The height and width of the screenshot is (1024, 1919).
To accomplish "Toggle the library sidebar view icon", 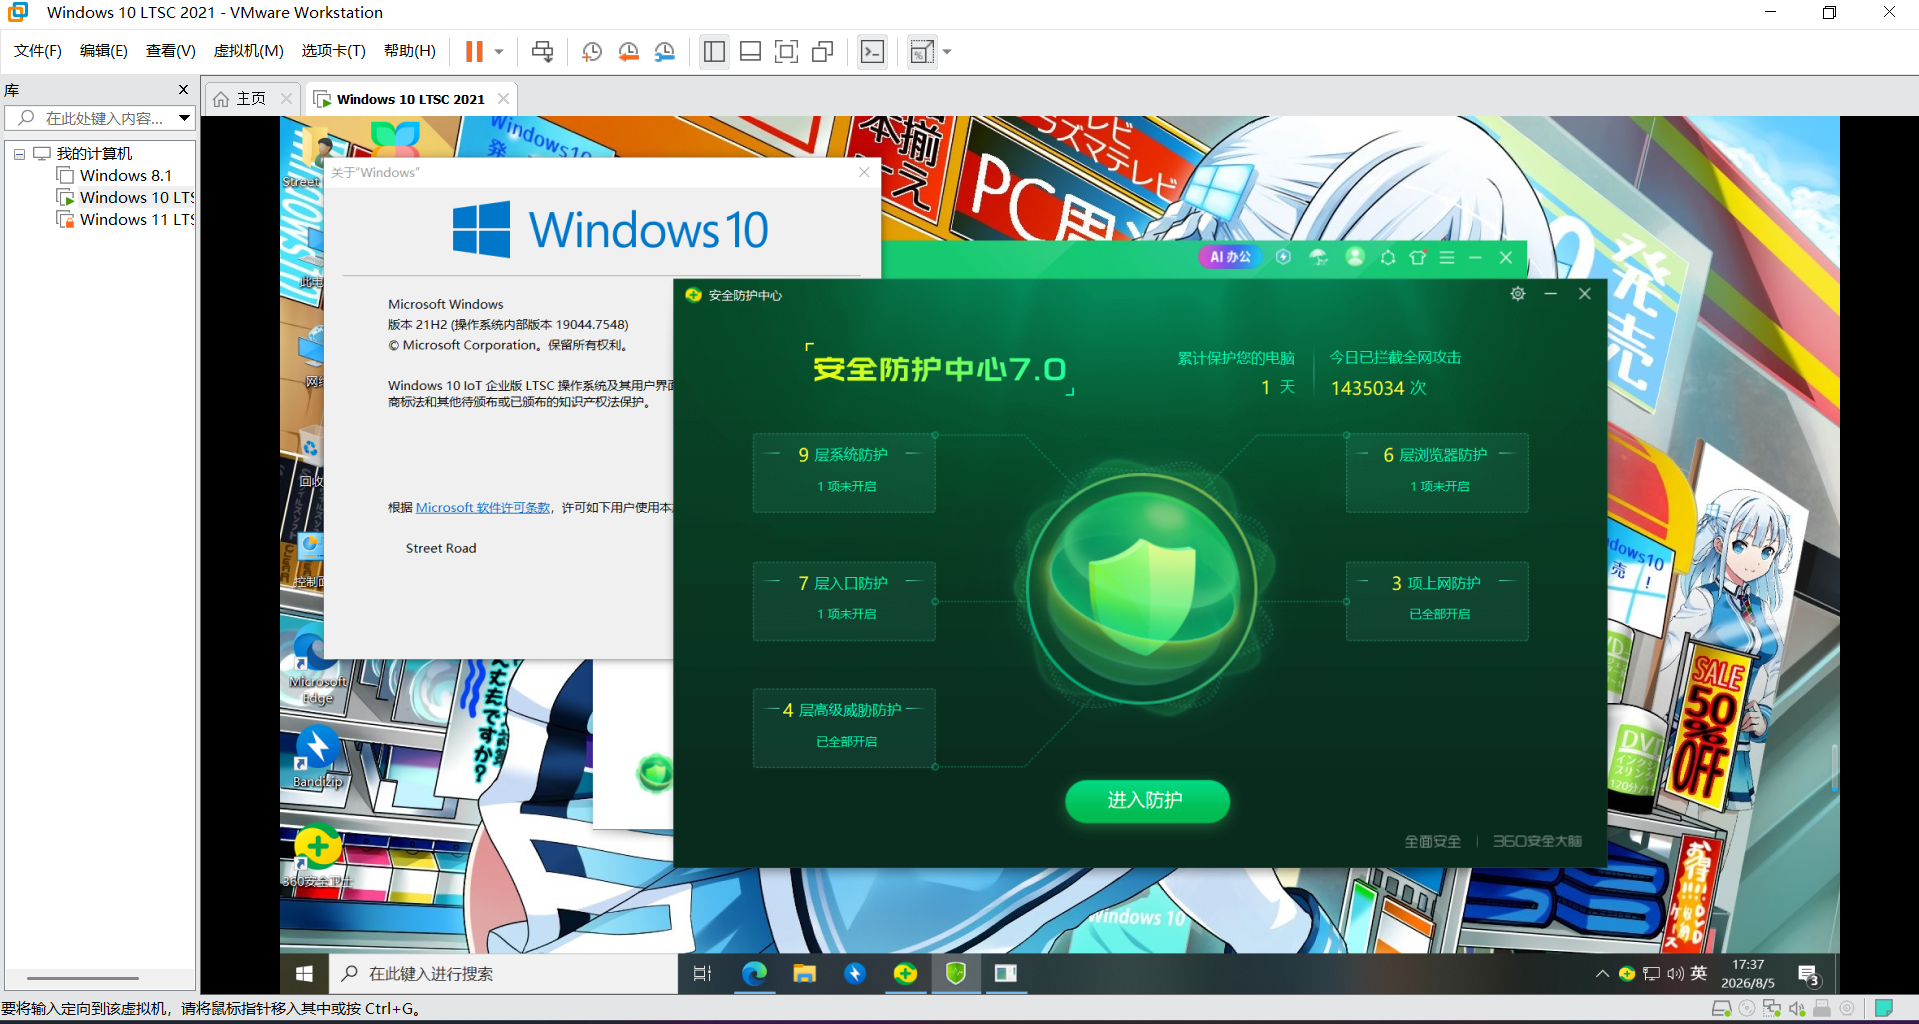I will (714, 51).
